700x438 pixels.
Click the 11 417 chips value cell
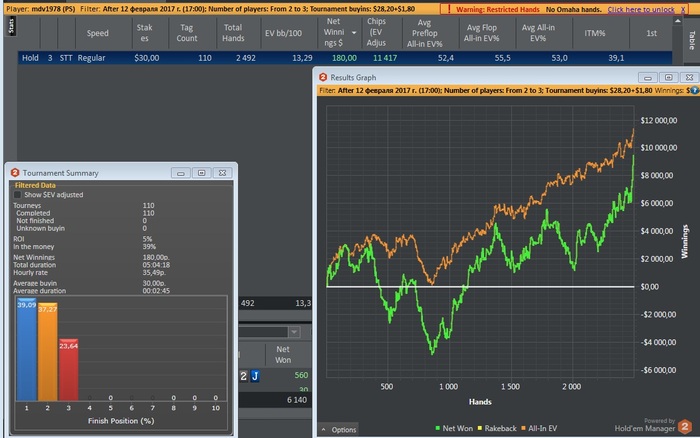[385, 58]
